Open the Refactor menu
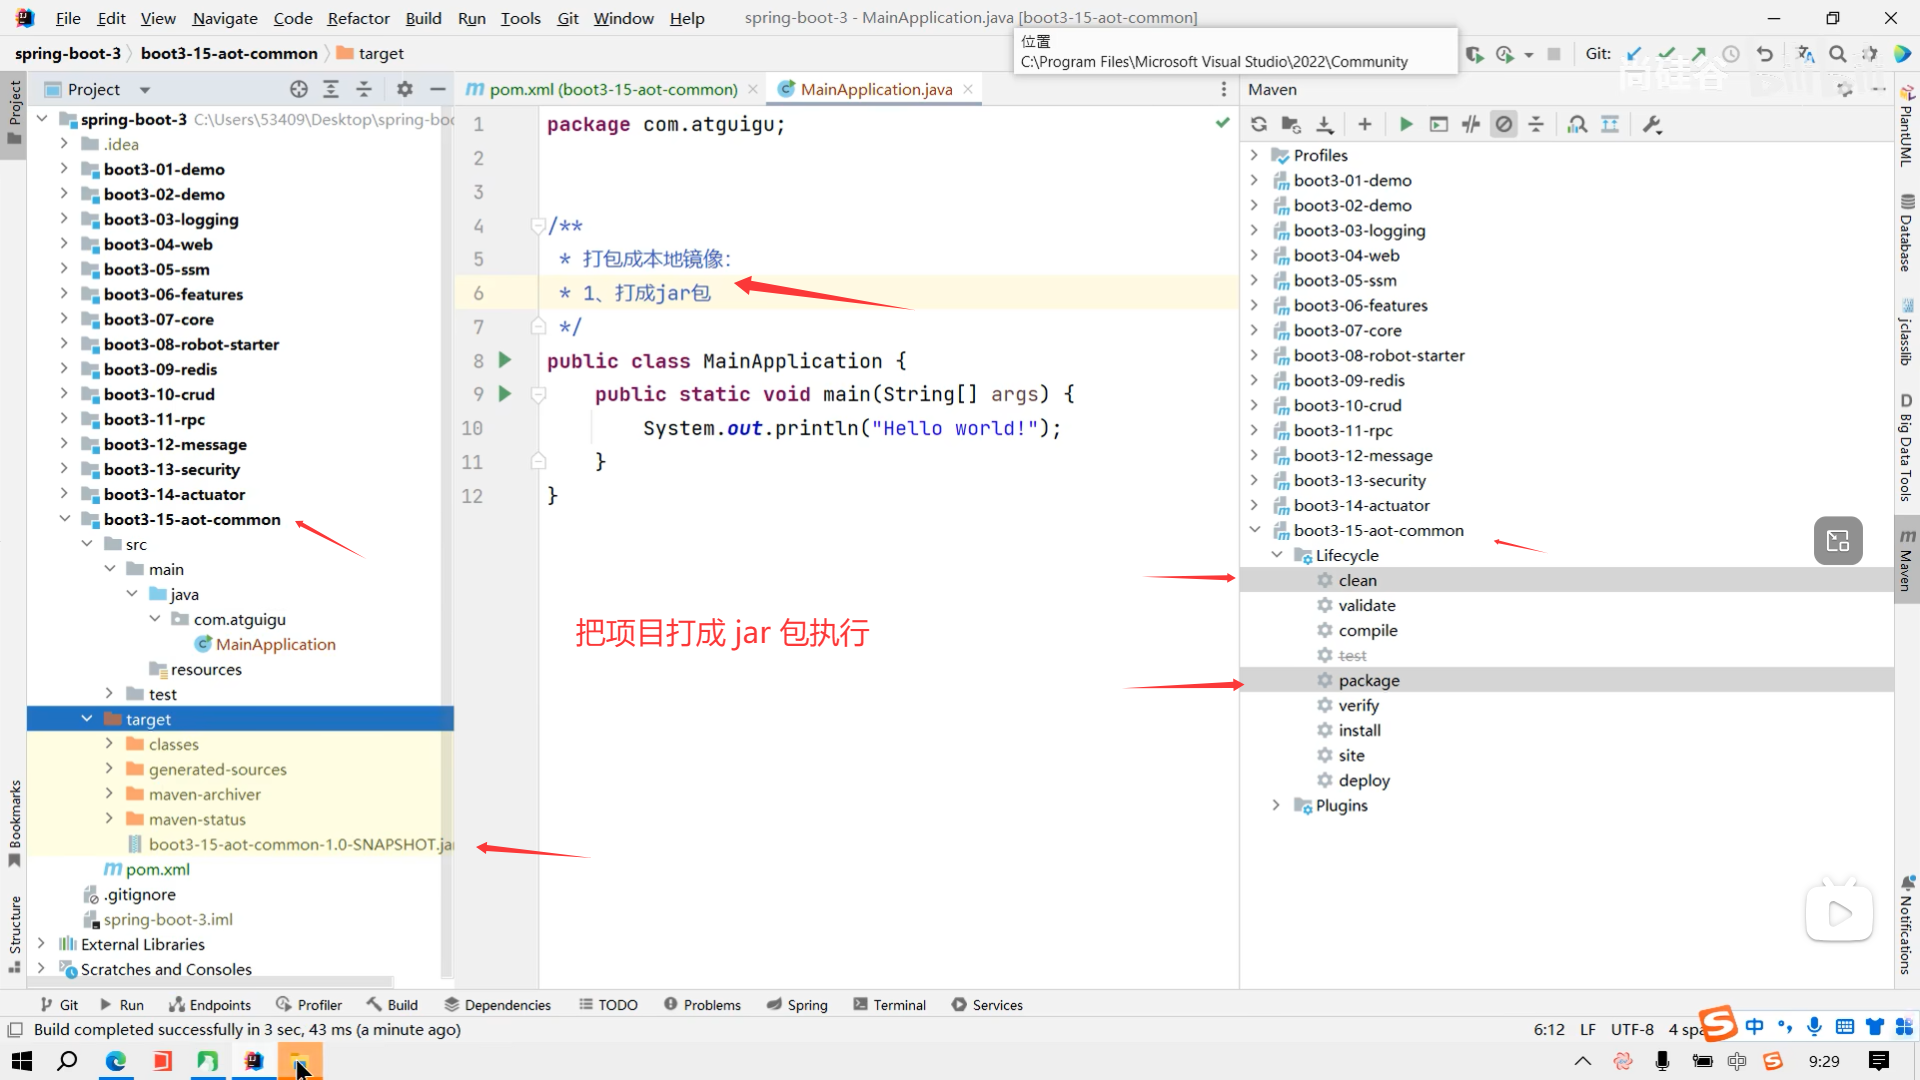 [358, 18]
